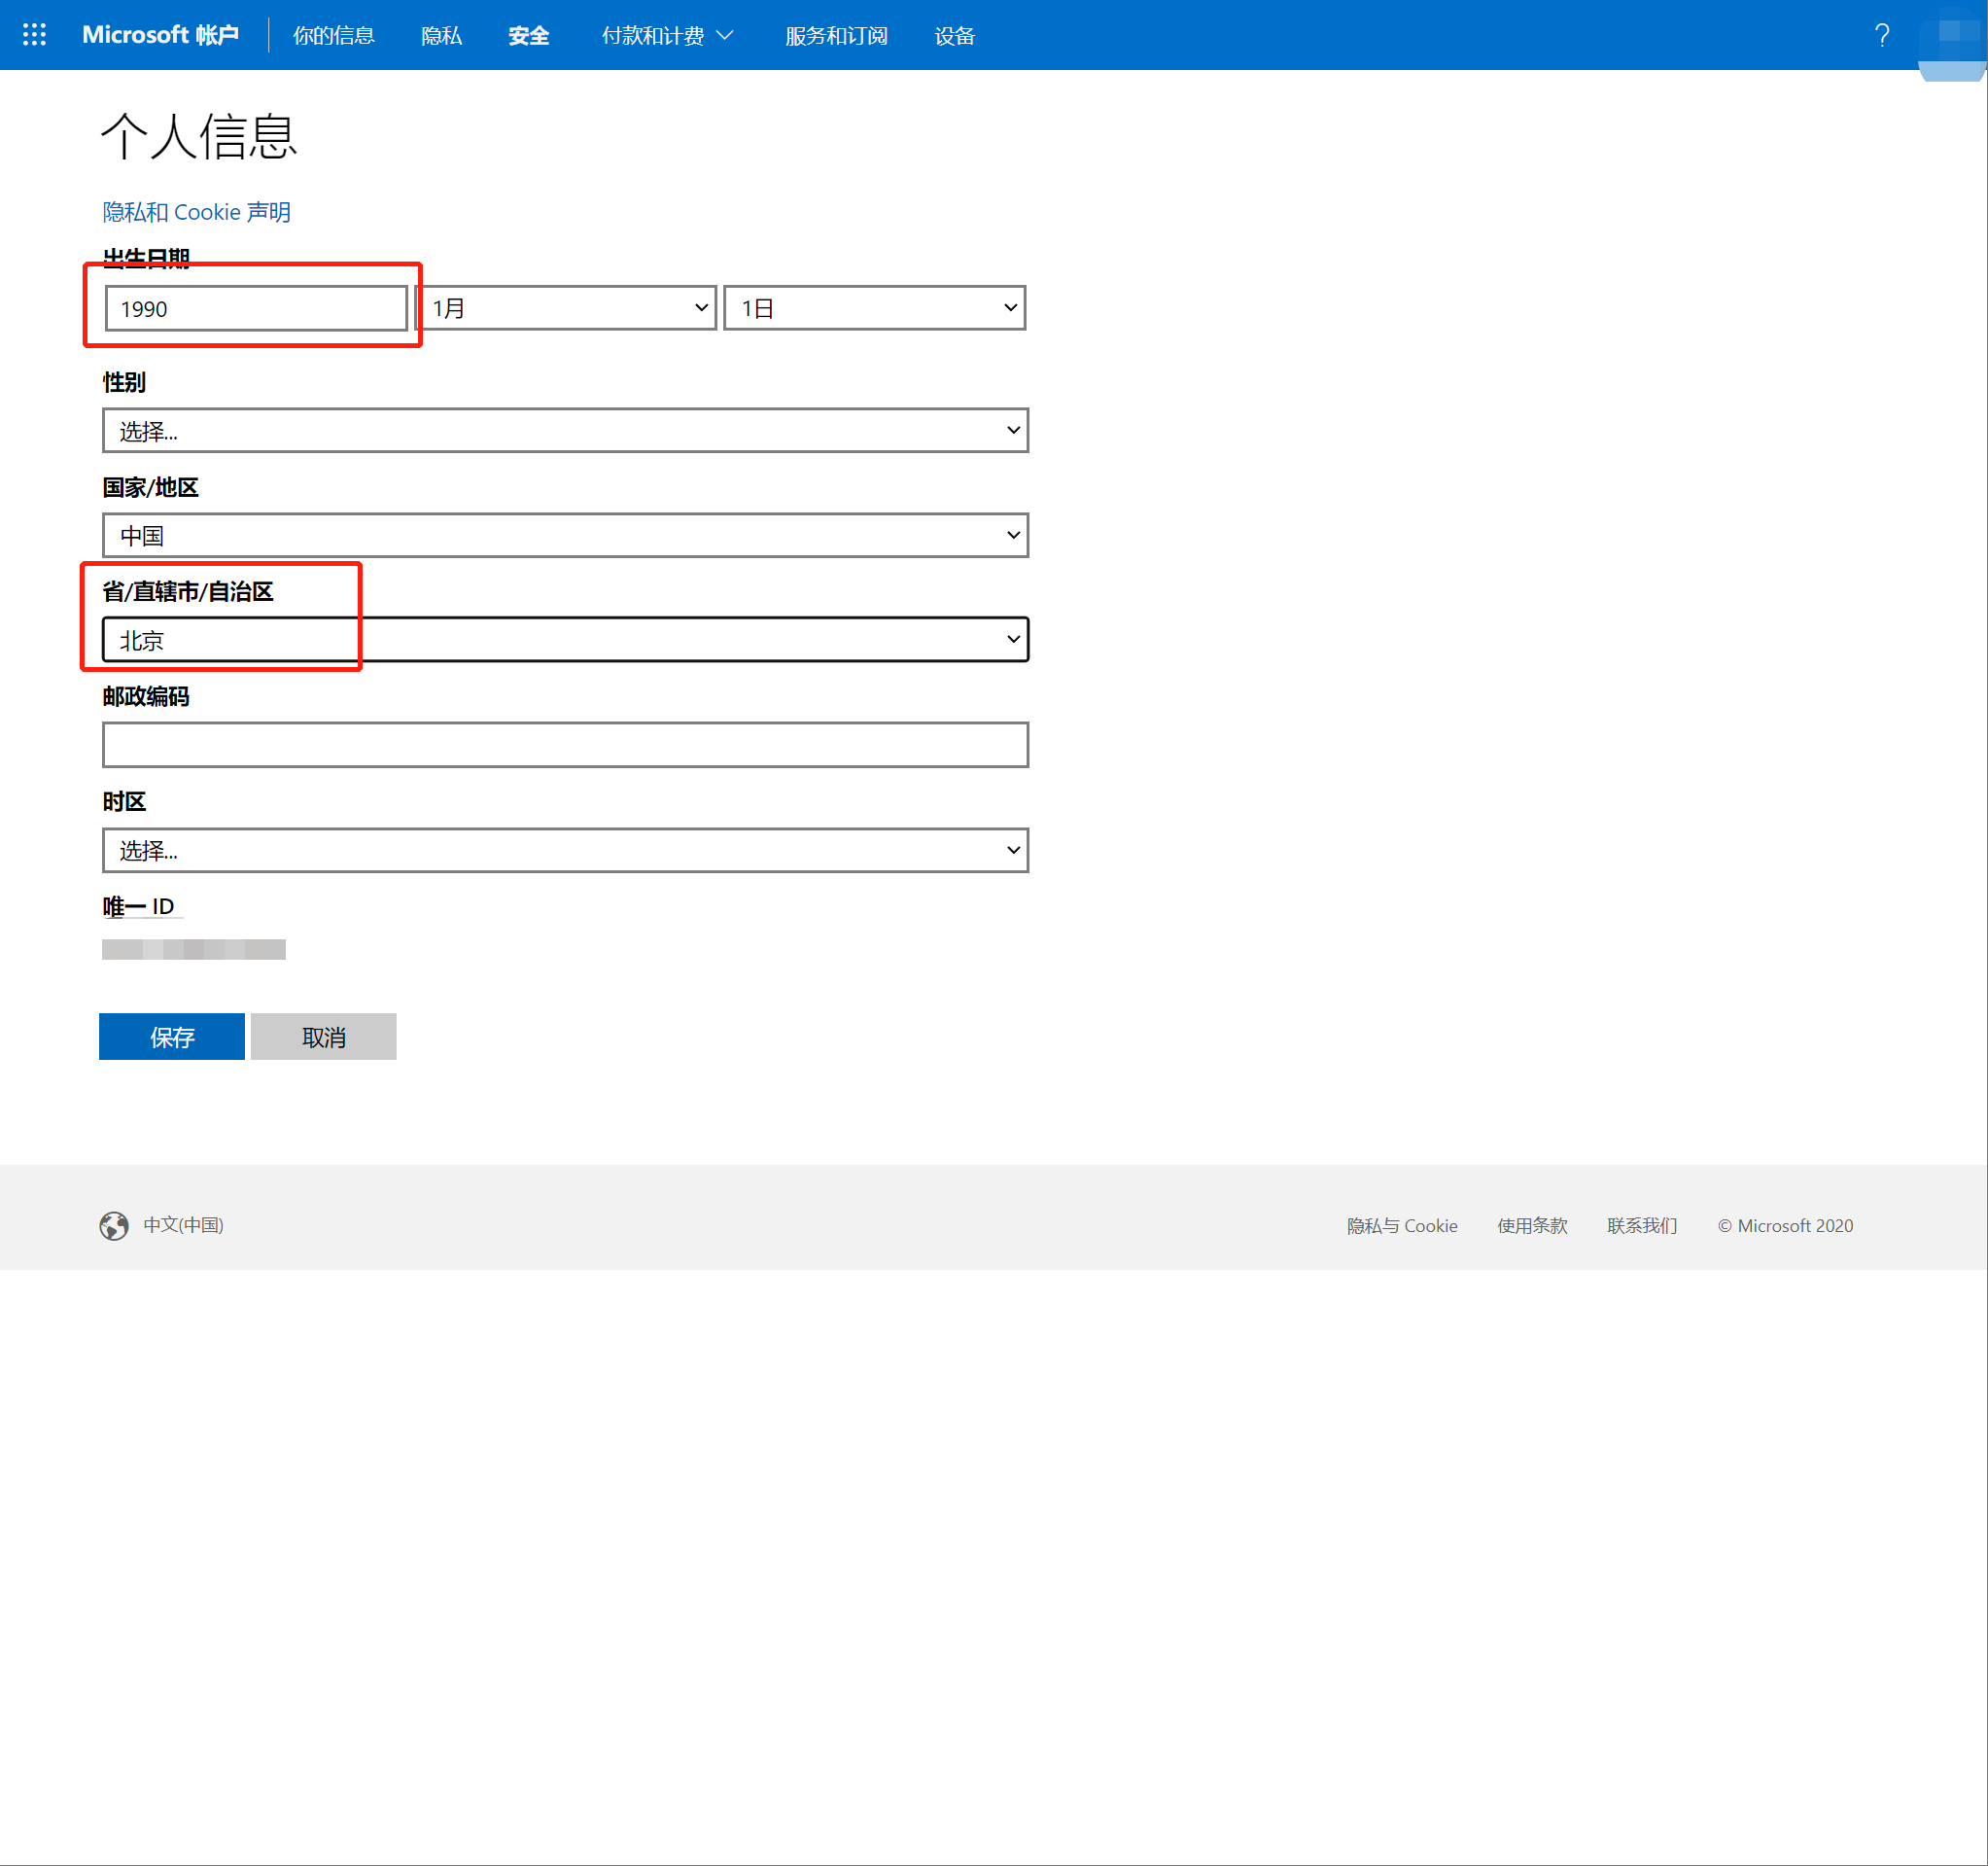Switch to the 隐私 menu item
Screen dimensions: 1988x1866
coord(441,36)
